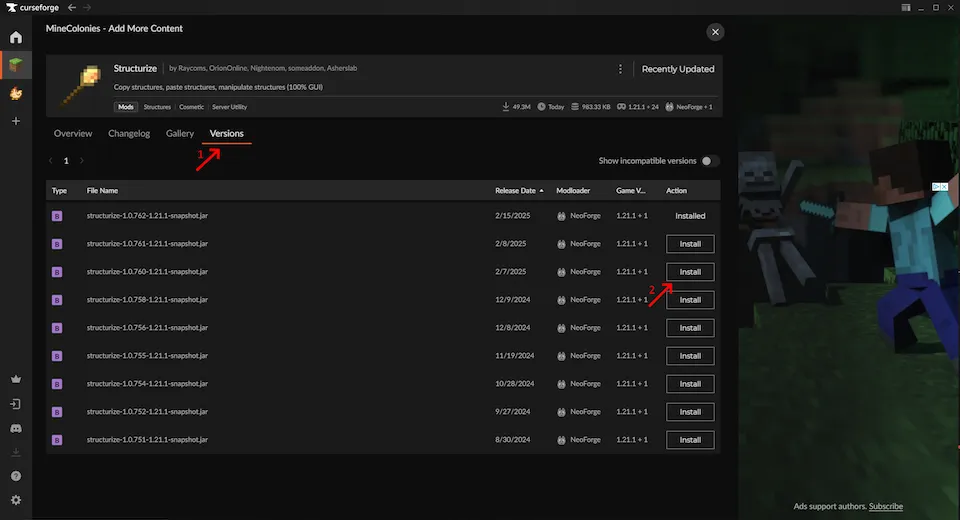Click the 2/15/2025 release date cell
This screenshot has height=520, width=960.
pos(512,216)
